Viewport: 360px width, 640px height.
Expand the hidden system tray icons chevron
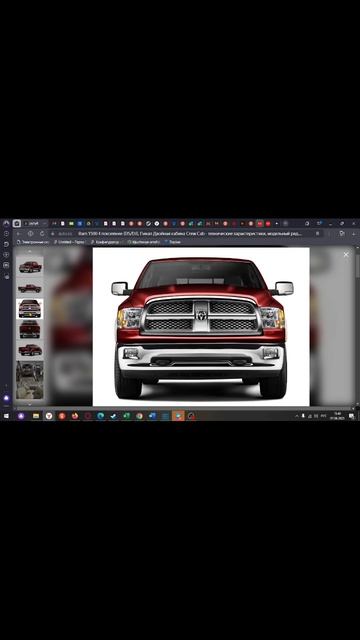coord(297,416)
